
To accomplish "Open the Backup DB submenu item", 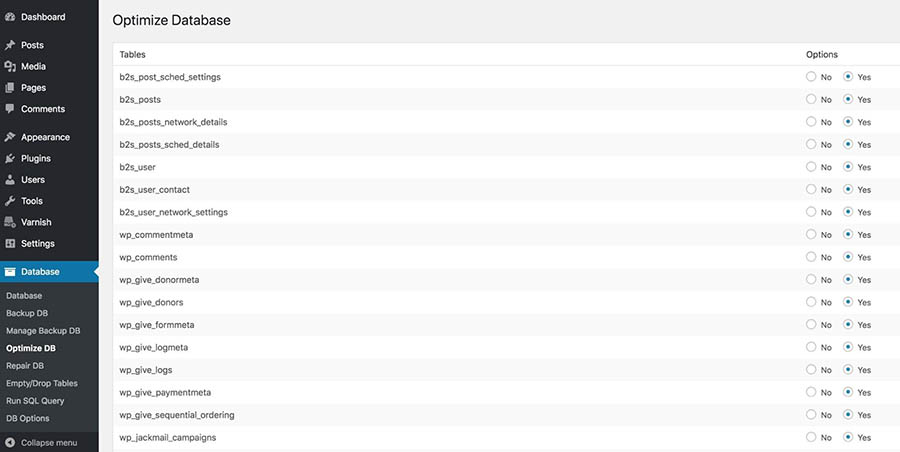I will pos(27,313).
